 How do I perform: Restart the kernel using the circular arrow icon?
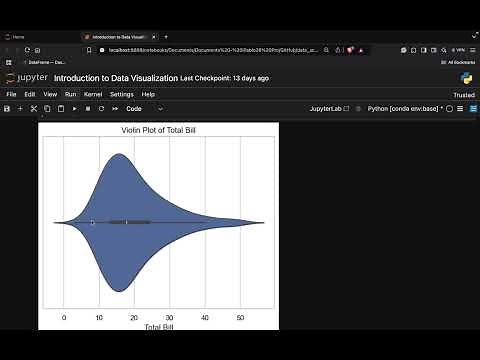click(x=101, y=109)
